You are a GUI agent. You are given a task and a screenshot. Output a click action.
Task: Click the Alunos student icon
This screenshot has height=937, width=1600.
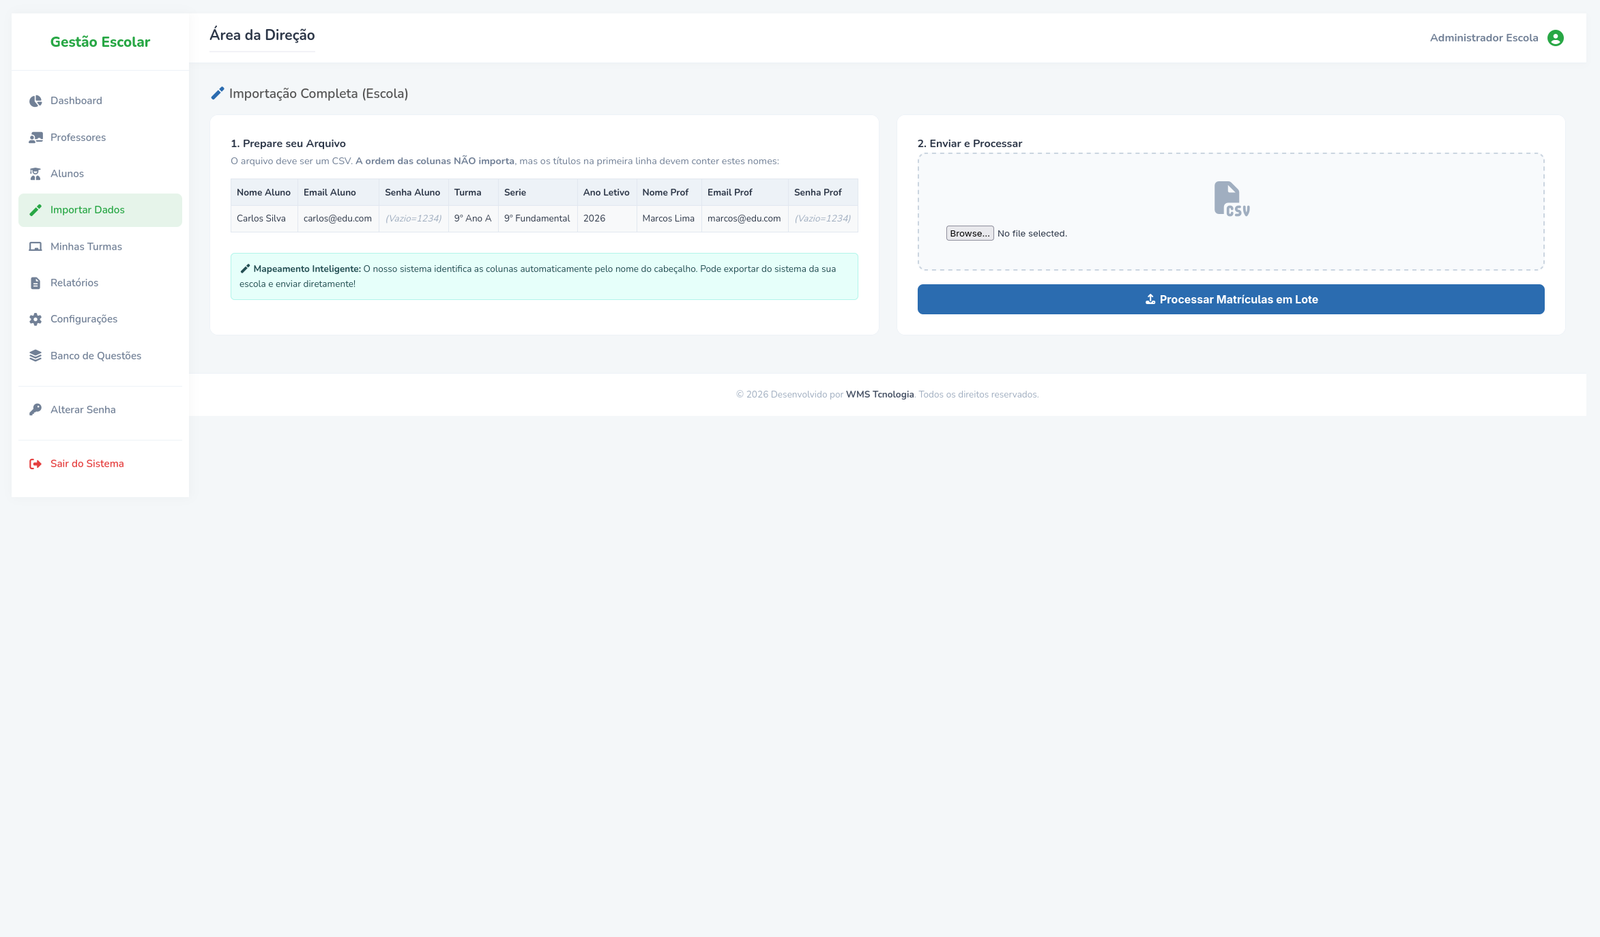(x=35, y=174)
